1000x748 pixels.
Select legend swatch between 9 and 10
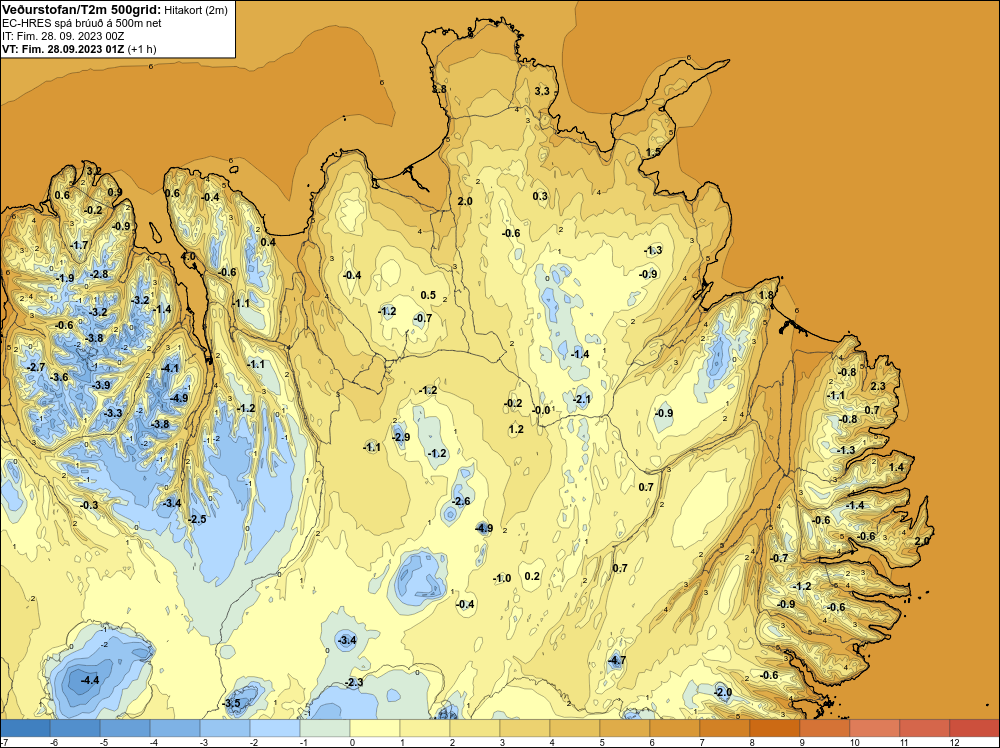[x=825, y=728]
